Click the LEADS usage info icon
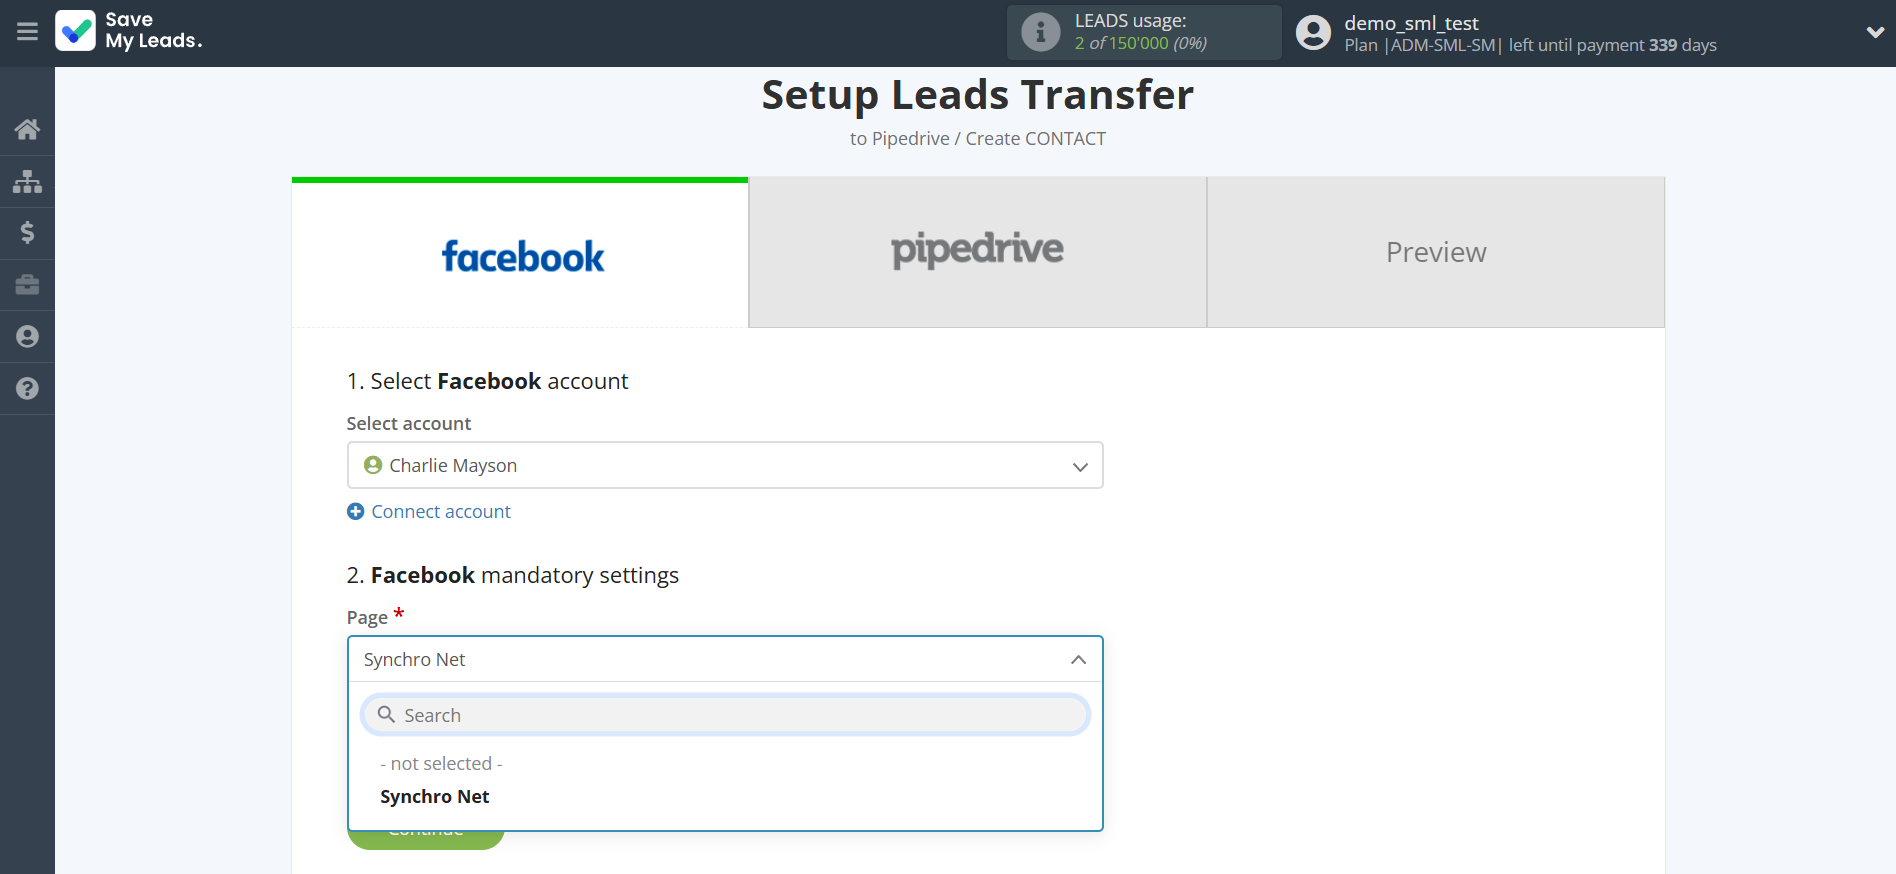 tap(1040, 31)
